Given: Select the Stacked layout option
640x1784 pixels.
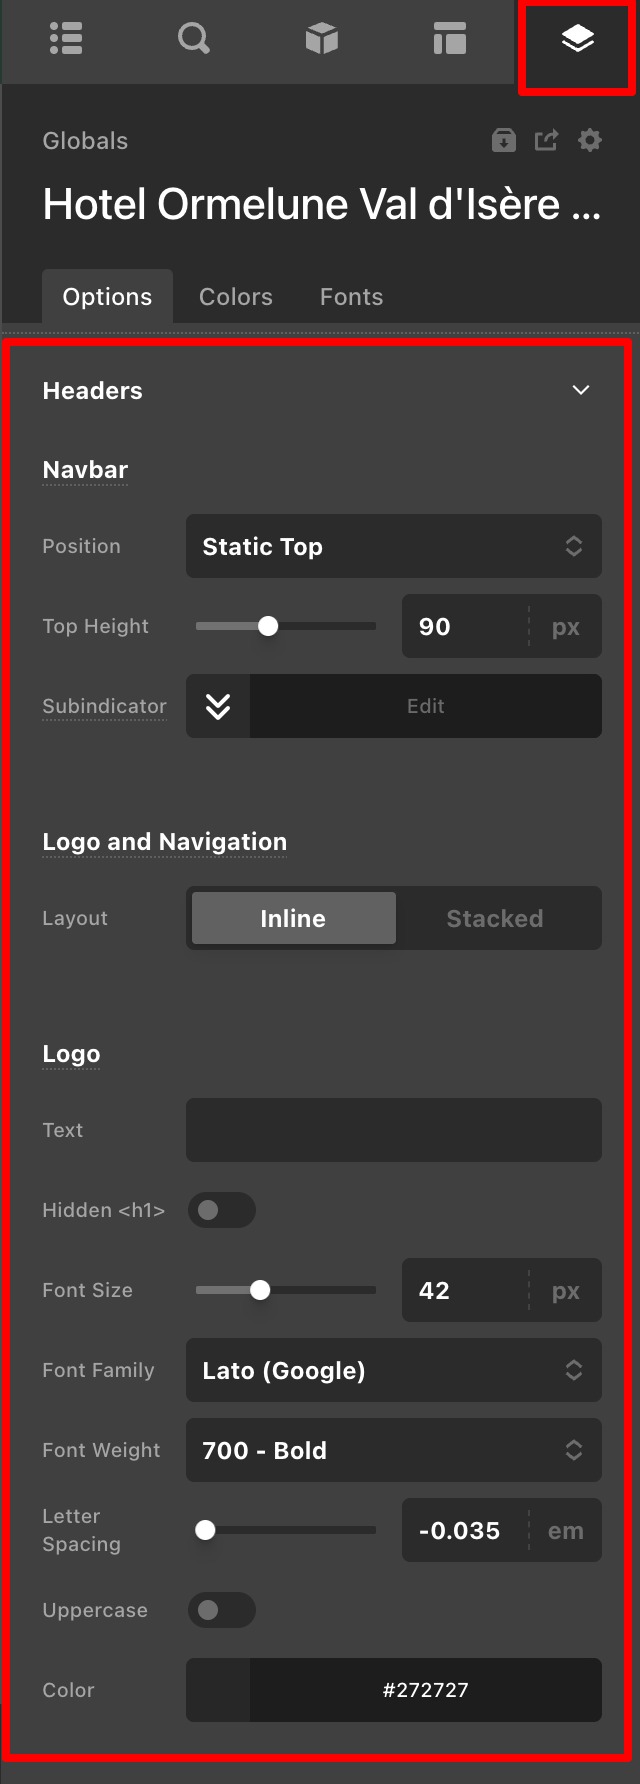Looking at the screenshot, I should 495,918.
